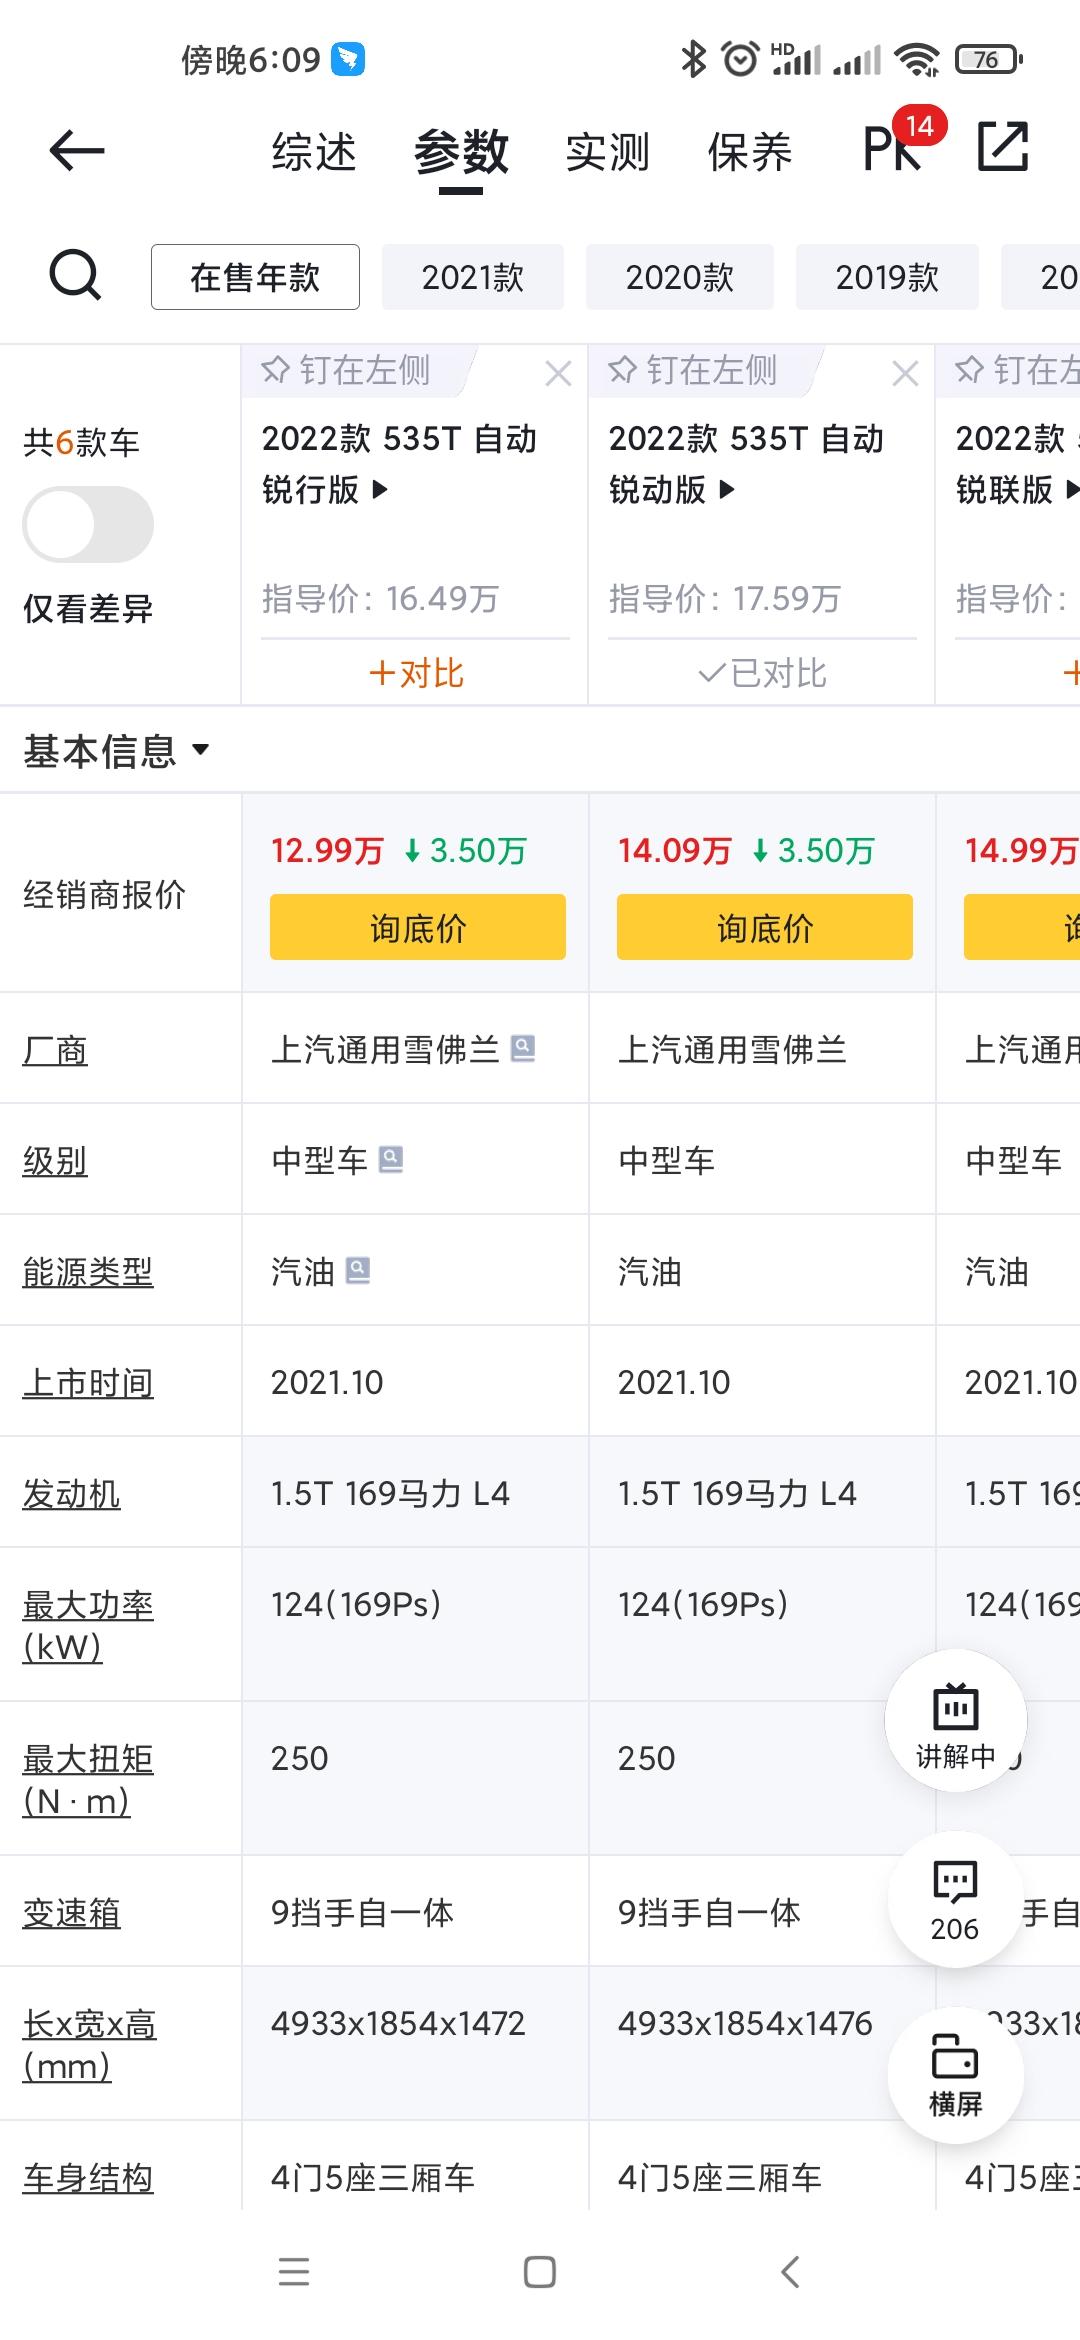Tap 指导价: 17.59万 text
The image size is (1080, 2340).
(x=725, y=599)
